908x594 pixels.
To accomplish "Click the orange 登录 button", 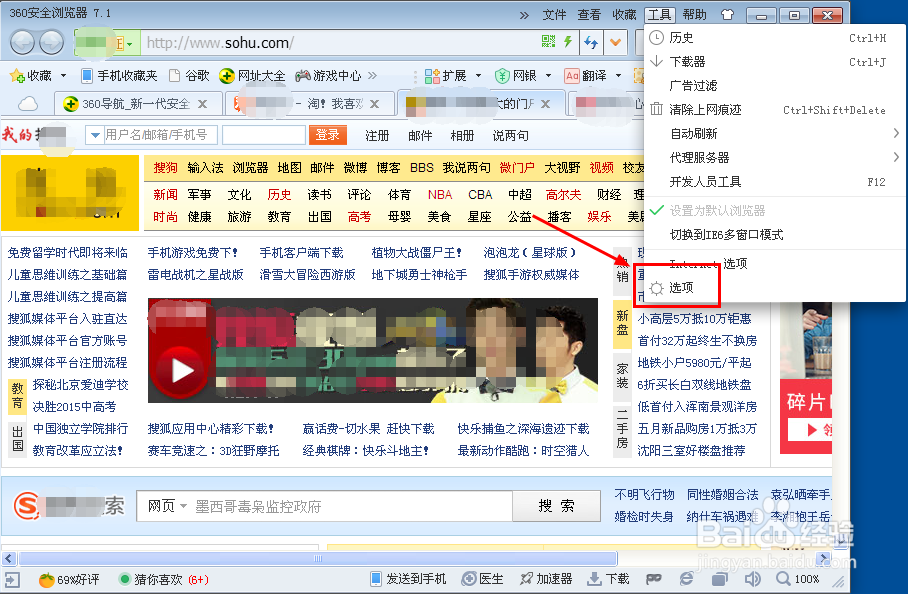I will [x=328, y=135].
